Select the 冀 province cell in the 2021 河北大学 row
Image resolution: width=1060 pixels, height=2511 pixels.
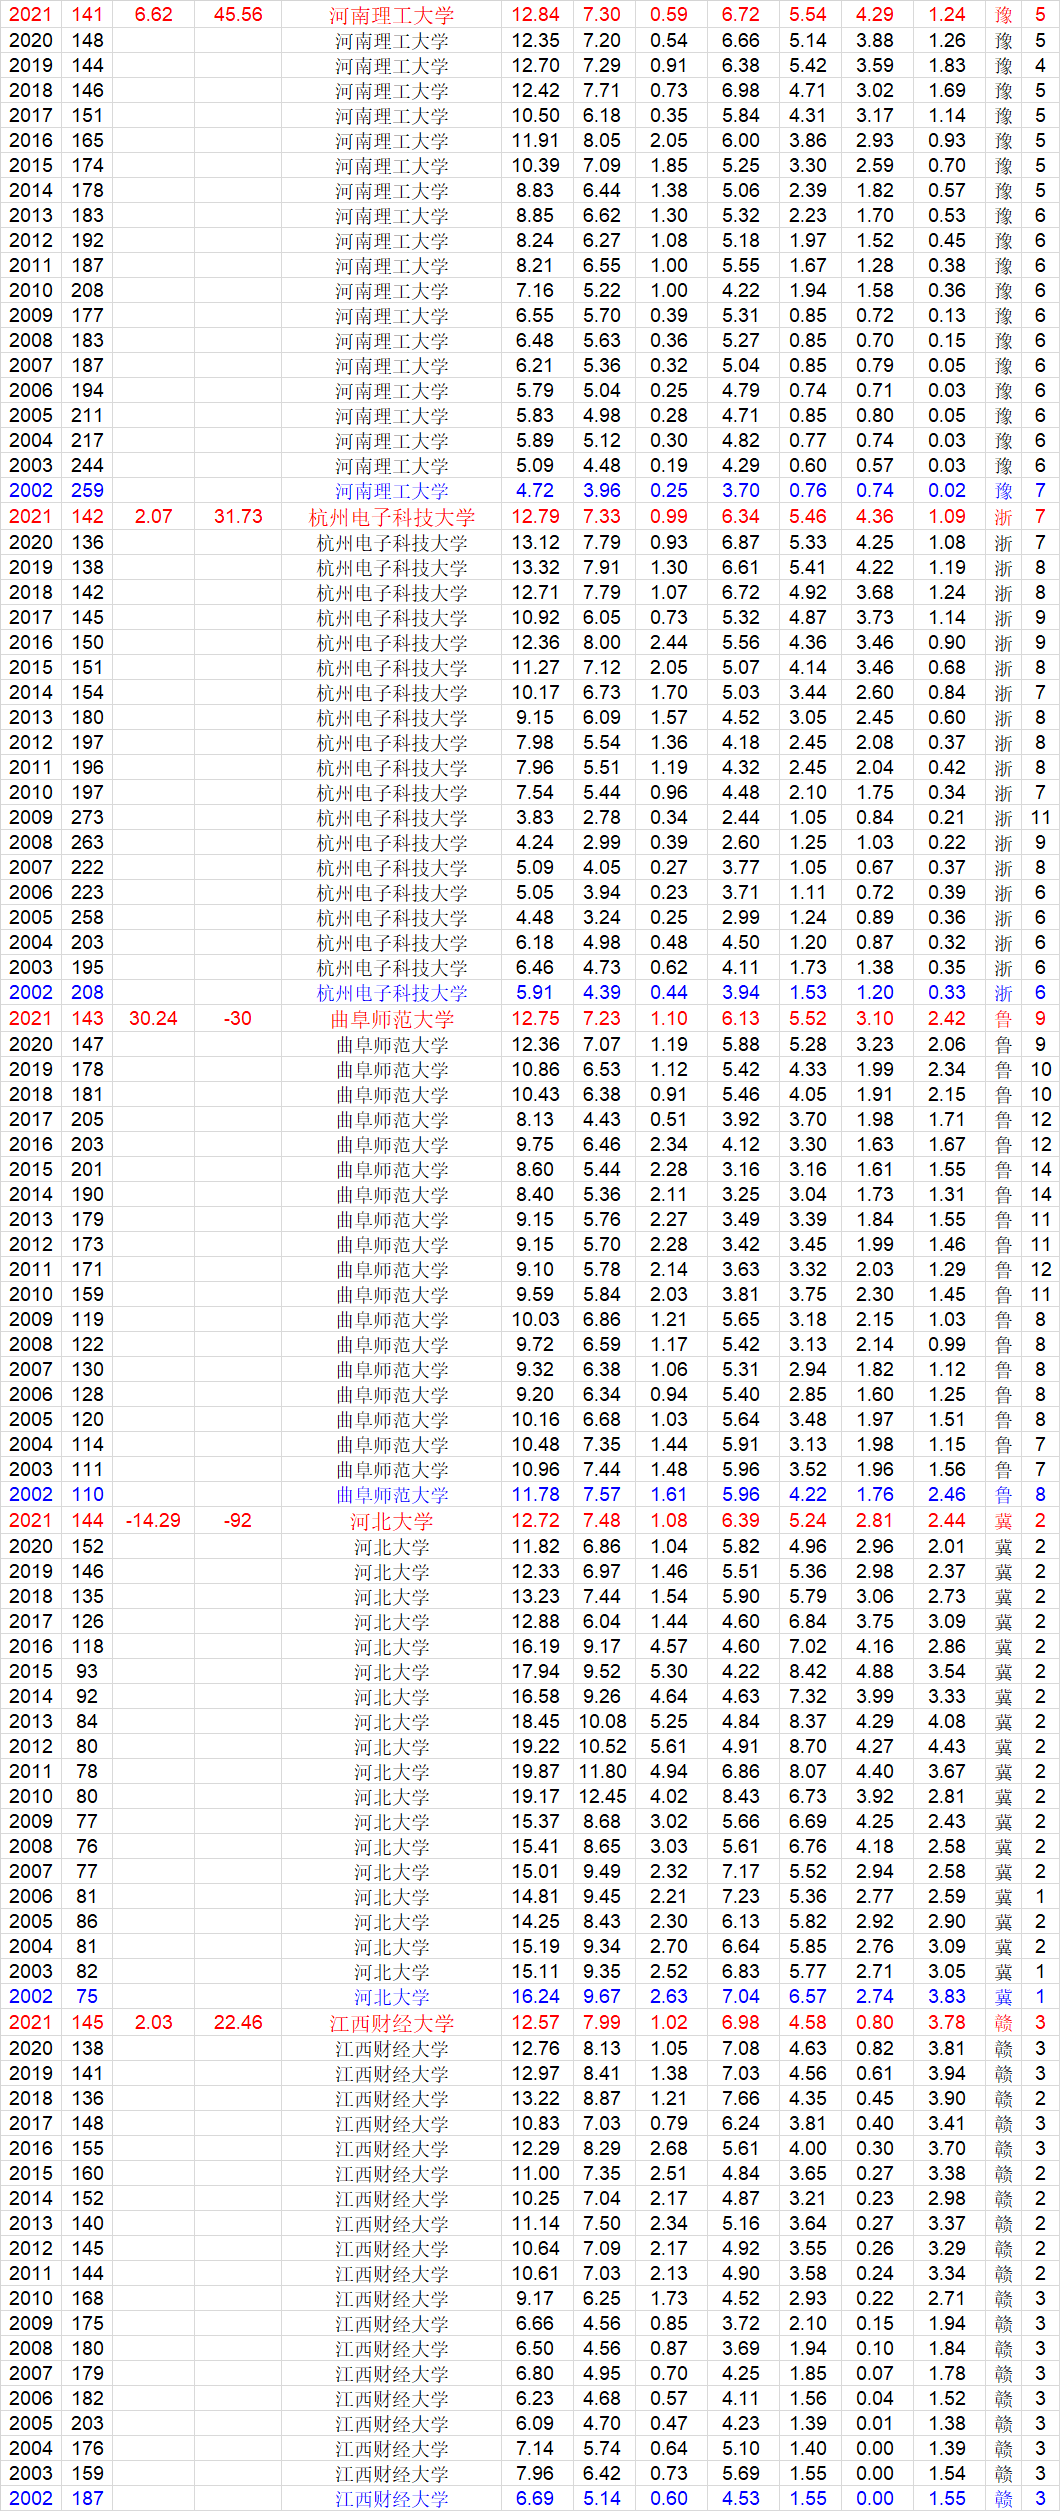click(x=1003, y=1521)
